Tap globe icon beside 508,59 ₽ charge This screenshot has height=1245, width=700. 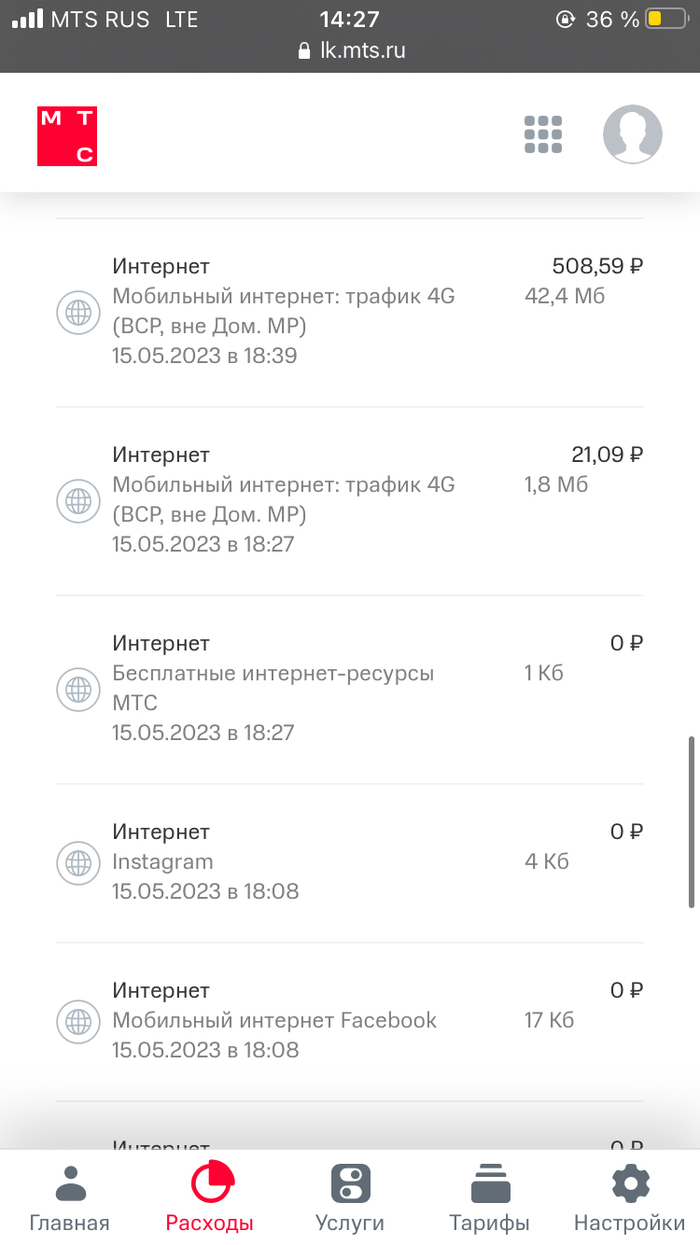tap(78, 311)
